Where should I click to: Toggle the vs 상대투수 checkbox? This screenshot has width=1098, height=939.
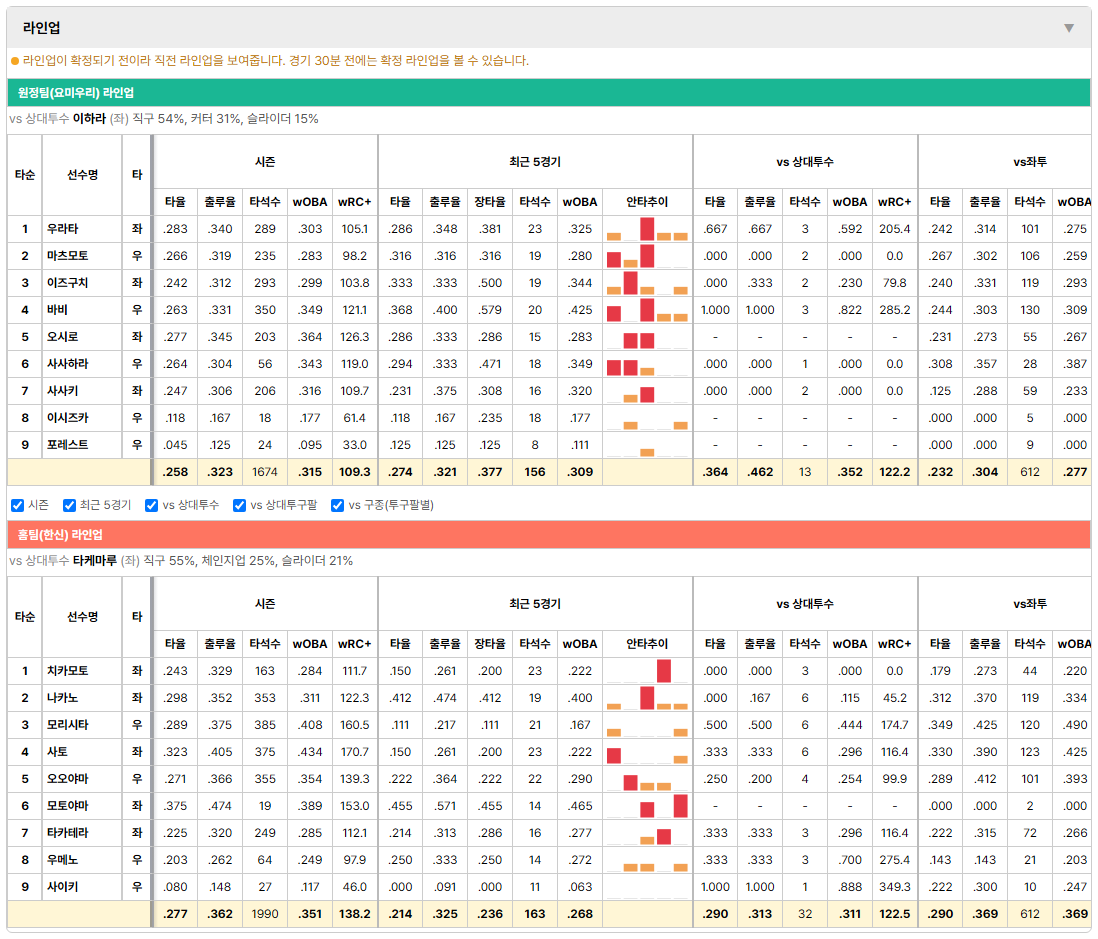[x=151, y=506]
